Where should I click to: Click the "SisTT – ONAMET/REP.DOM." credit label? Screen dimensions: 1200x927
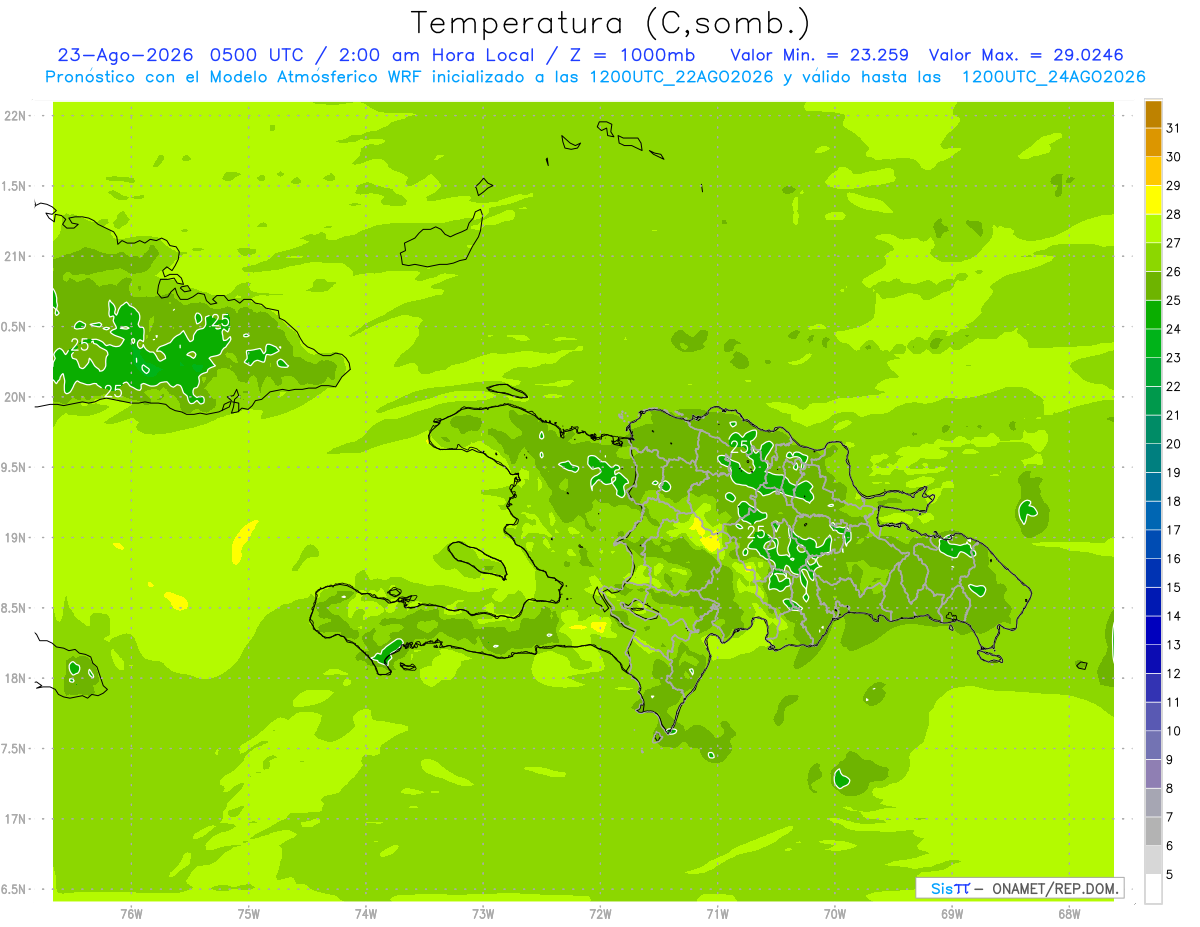pos(1020,888)
